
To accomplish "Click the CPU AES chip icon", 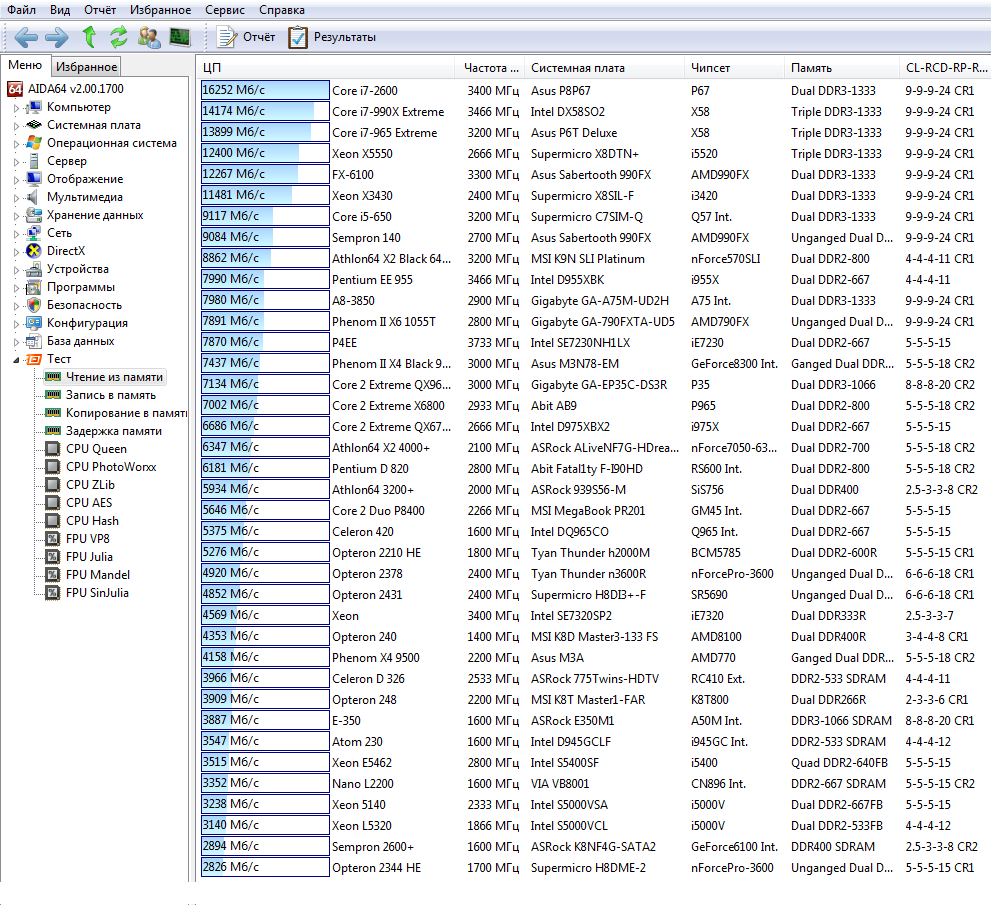I will pos(53,503).
